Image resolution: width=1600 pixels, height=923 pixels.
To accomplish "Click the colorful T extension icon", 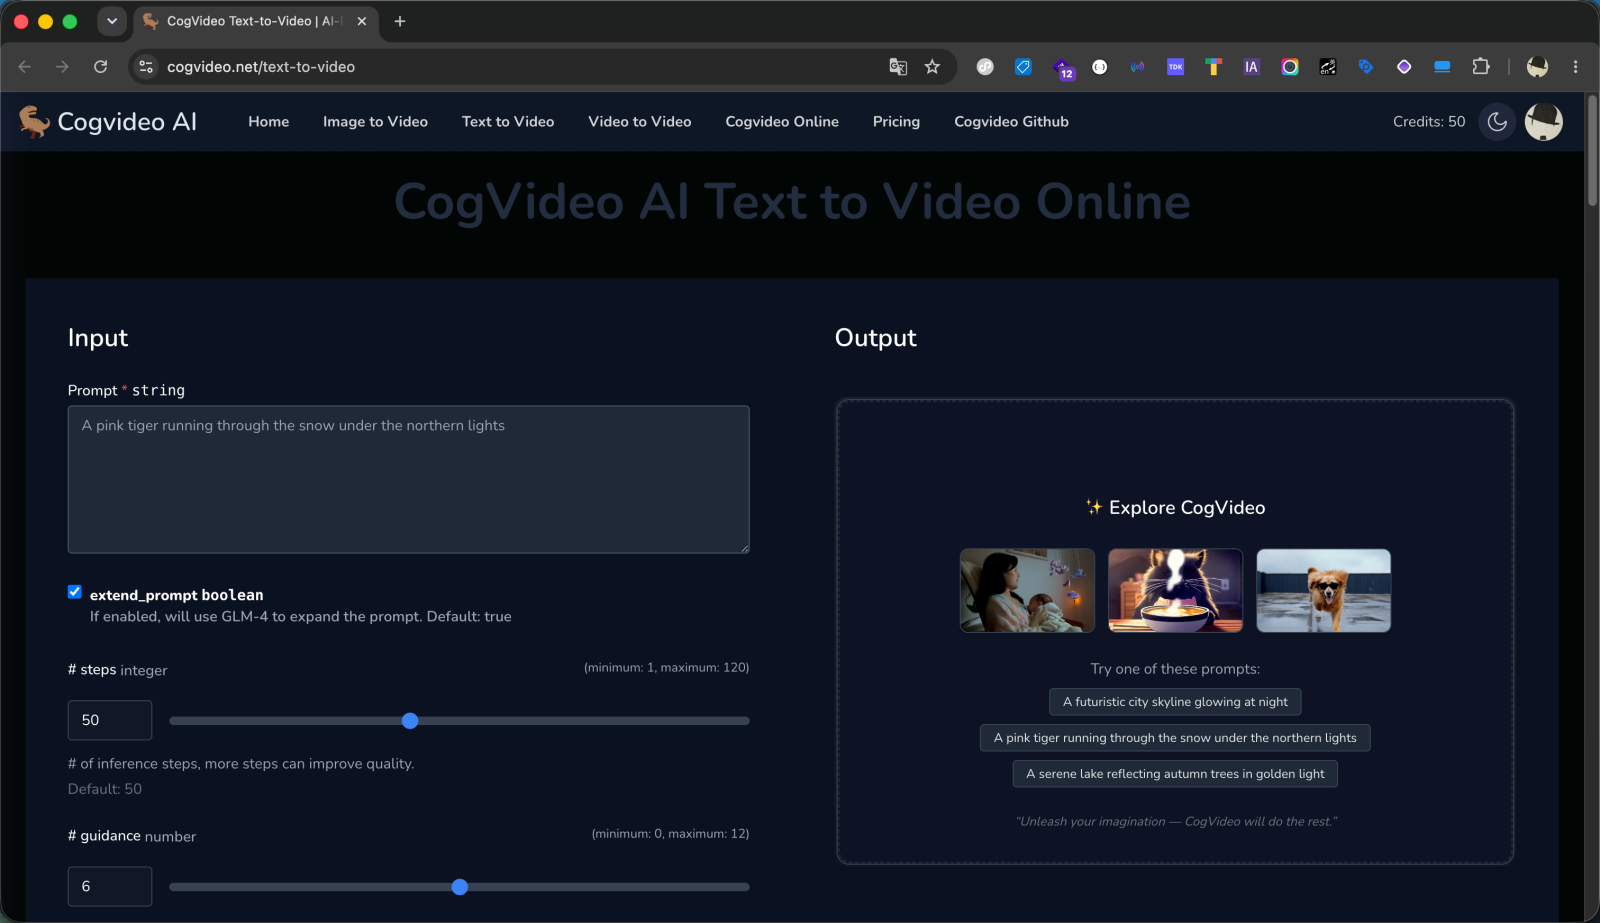I will coord(1213,67).
